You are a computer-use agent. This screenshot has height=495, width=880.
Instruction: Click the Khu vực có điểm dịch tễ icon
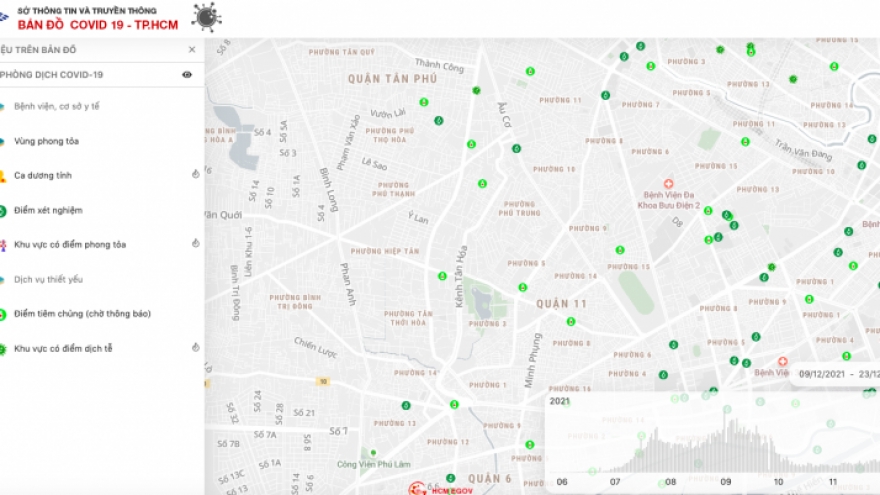[4, 348]
